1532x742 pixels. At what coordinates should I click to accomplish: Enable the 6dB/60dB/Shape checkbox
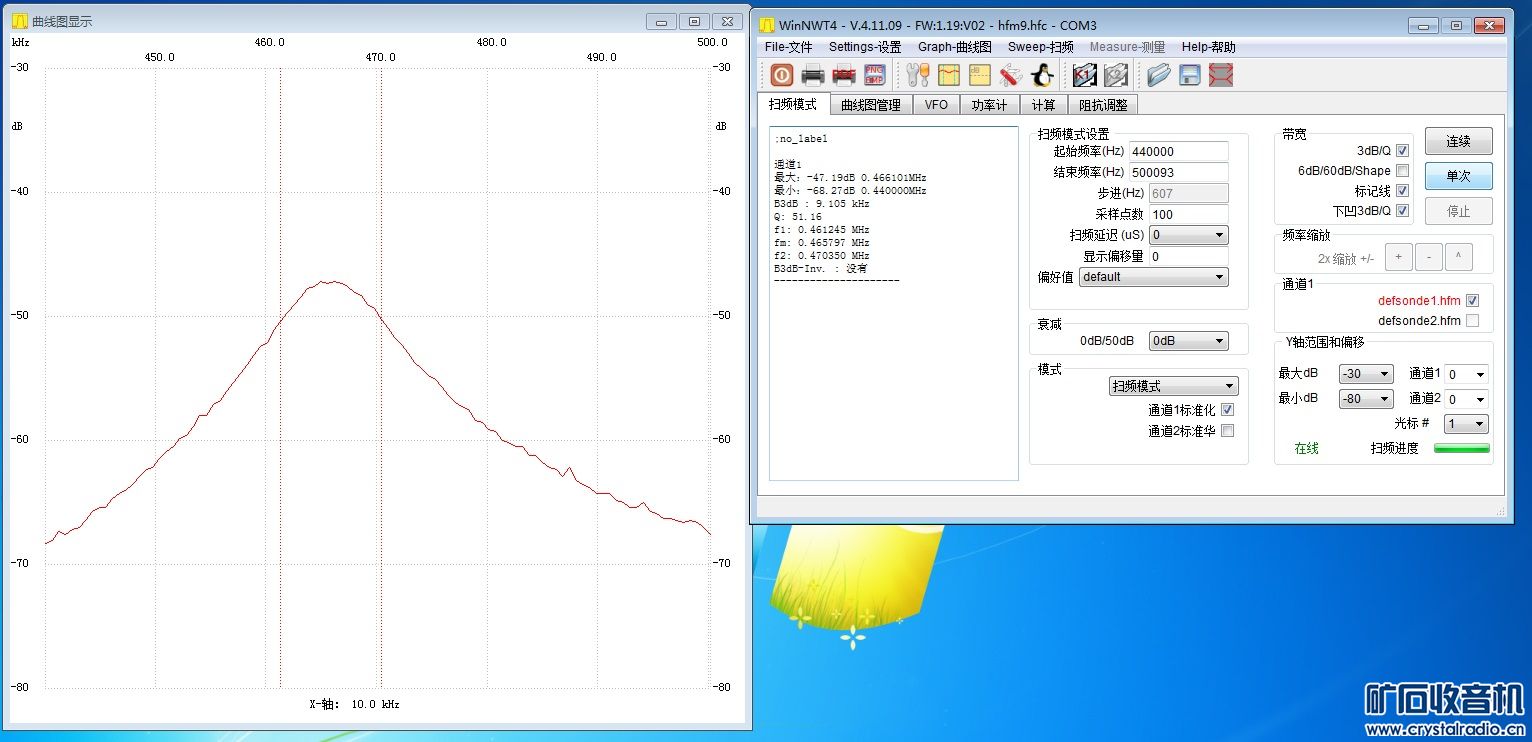click(1402, 171)
